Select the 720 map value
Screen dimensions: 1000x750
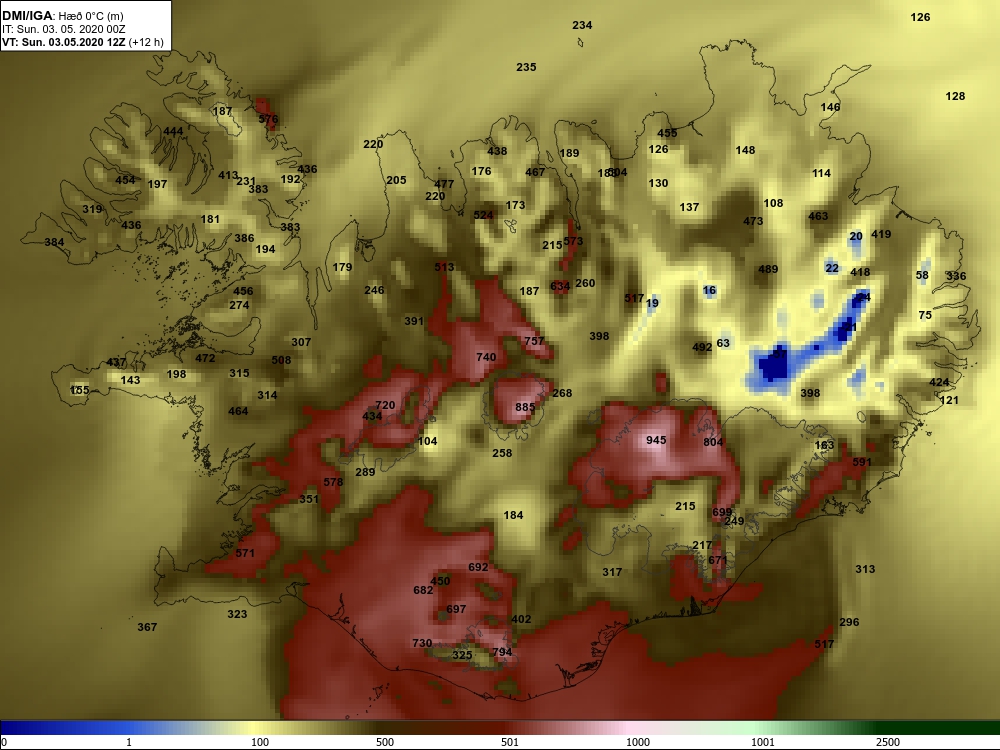[x=385, y=405]
